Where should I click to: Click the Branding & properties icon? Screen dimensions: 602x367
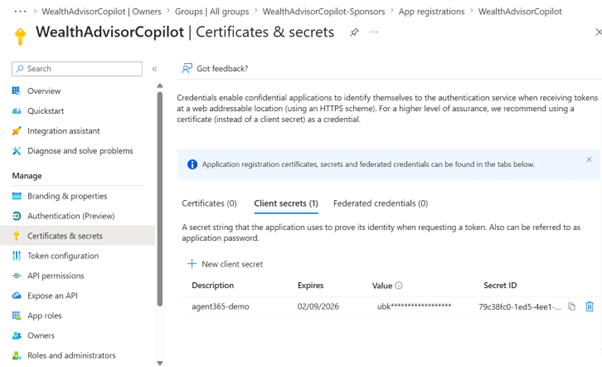pyautogui.click(x=17, y=196)
